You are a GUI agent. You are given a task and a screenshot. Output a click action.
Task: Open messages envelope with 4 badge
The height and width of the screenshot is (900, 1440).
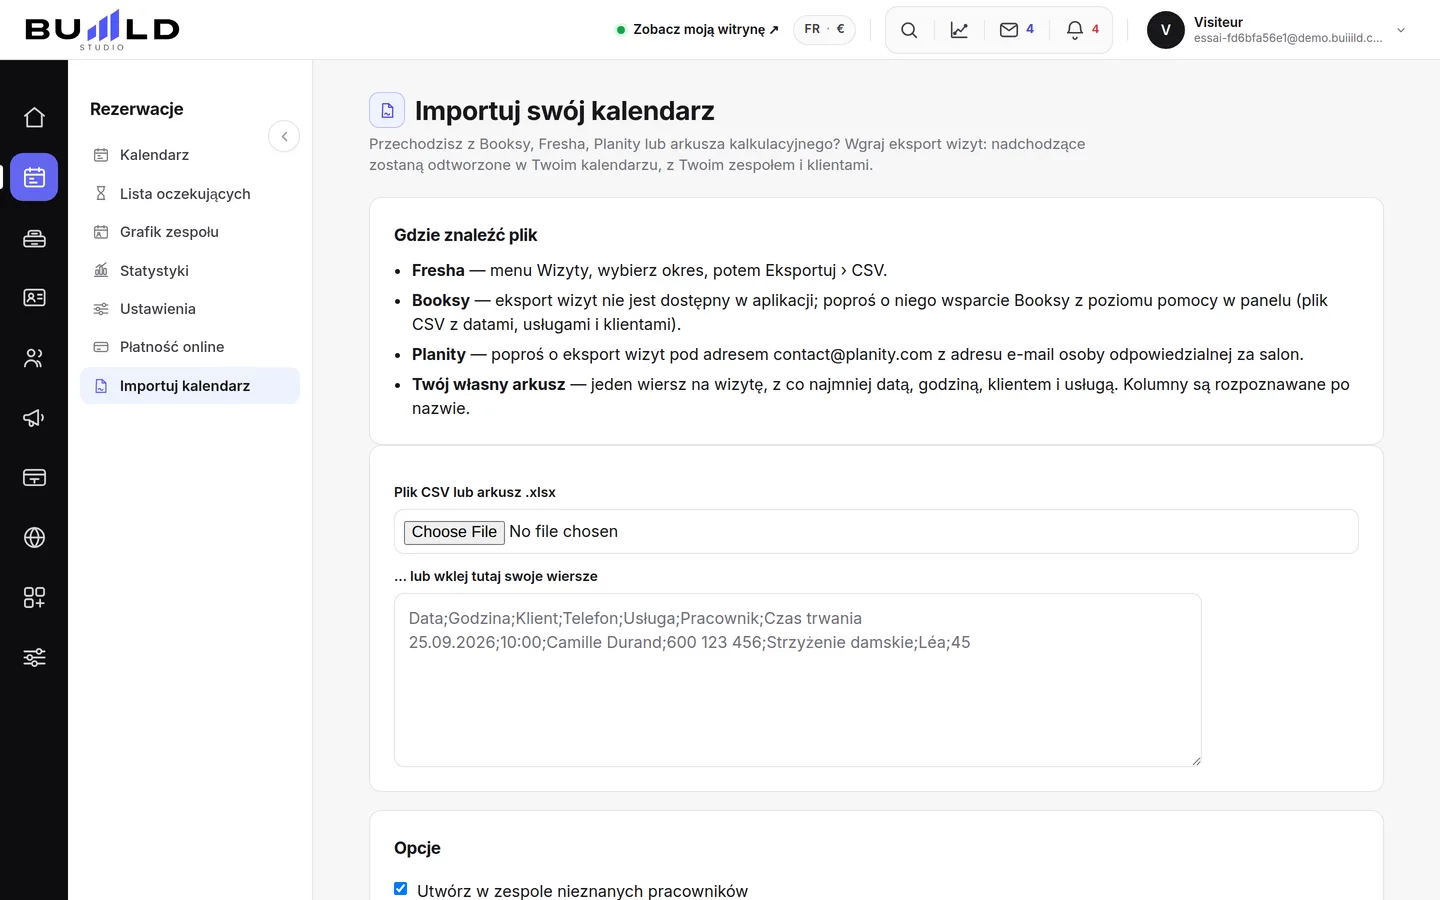[1017, 30]
